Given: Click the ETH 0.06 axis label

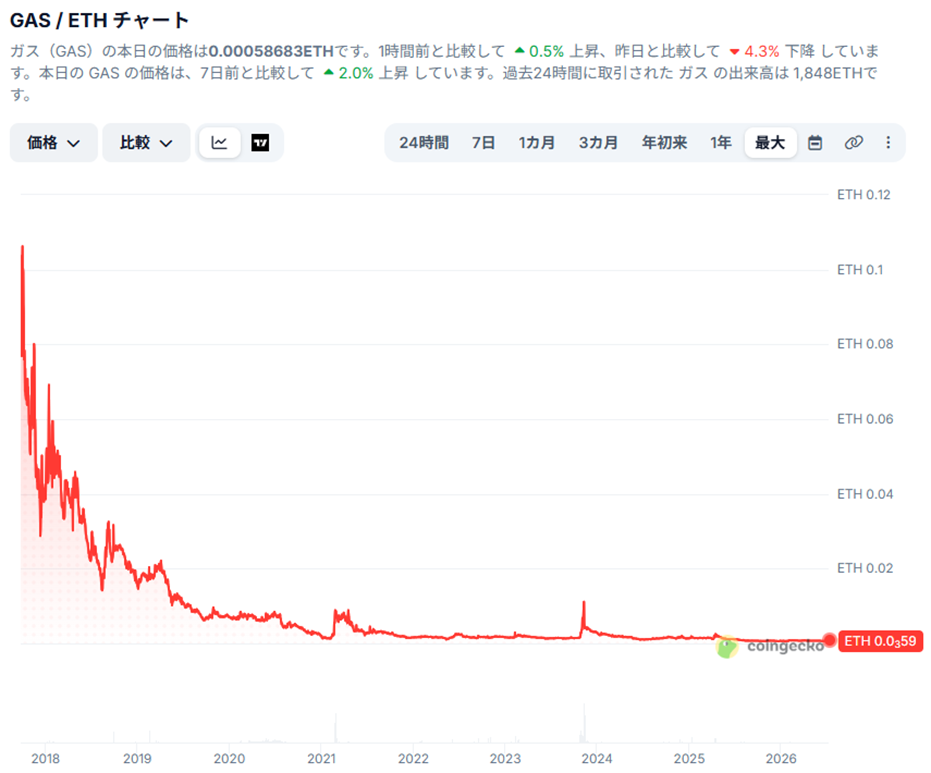Looking at the screenshot, I should [x=865, y=419].
